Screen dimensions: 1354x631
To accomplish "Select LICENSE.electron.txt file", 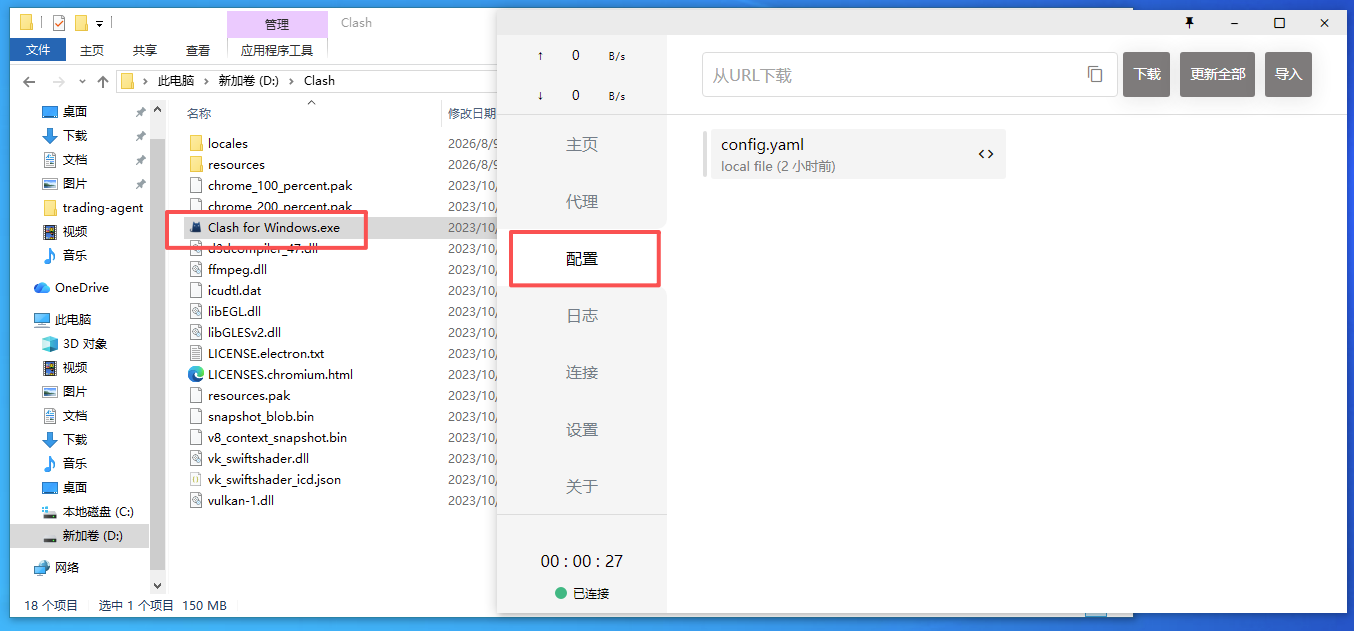I will [266, 353].
